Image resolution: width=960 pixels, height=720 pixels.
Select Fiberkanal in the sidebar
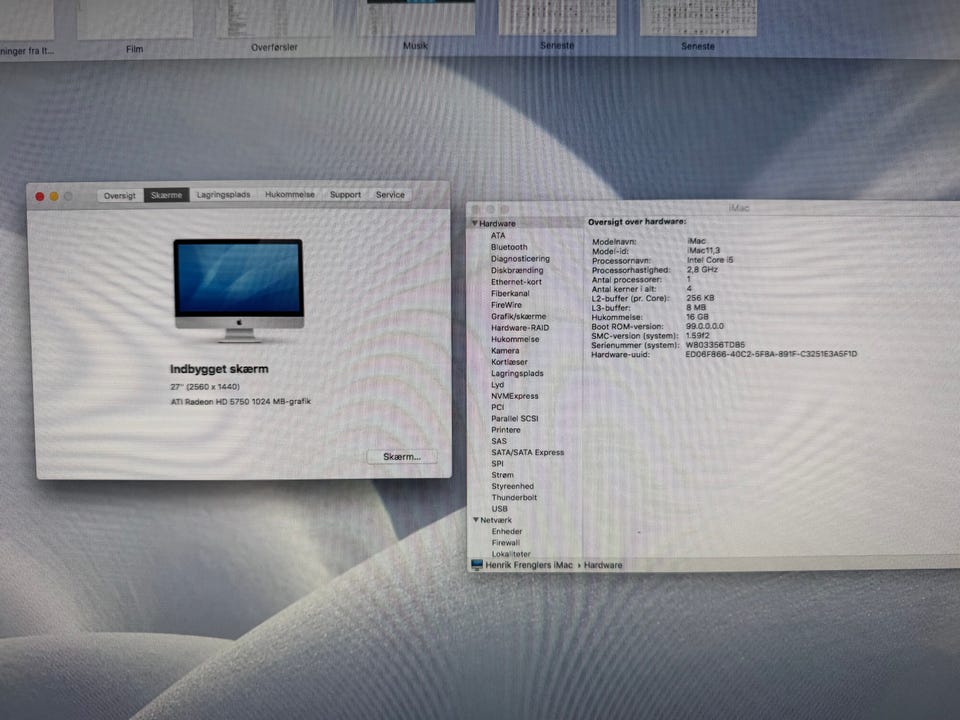tap(510, 294)
